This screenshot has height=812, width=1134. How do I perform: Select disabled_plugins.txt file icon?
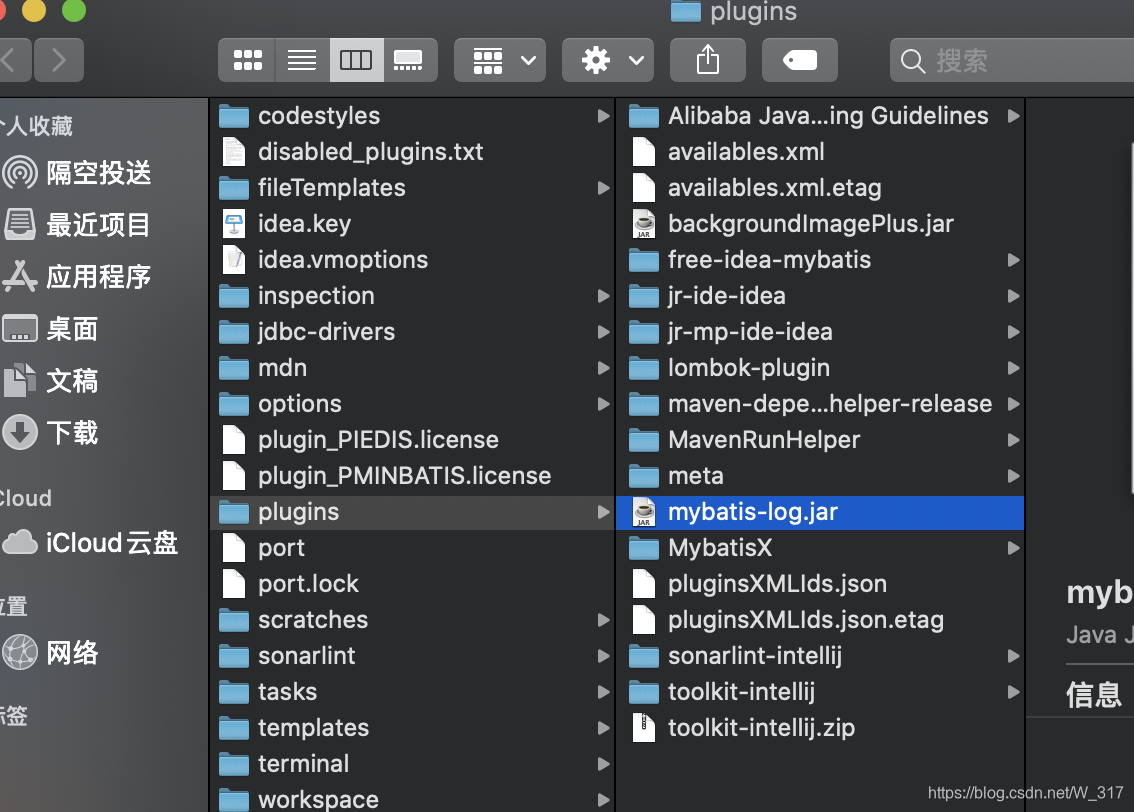(x=234, y=152)
